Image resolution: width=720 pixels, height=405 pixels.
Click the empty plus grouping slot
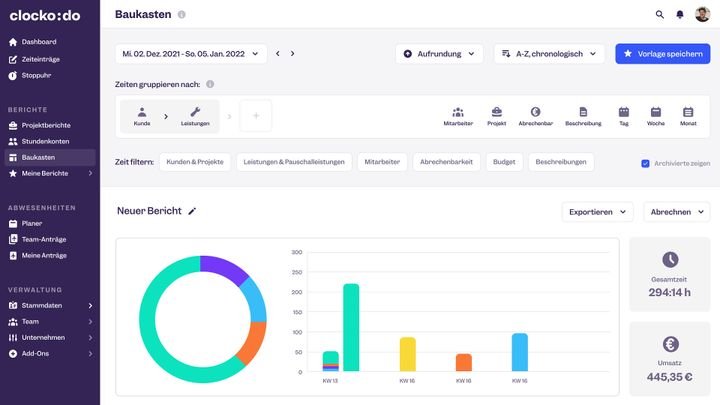pos(255,116)
